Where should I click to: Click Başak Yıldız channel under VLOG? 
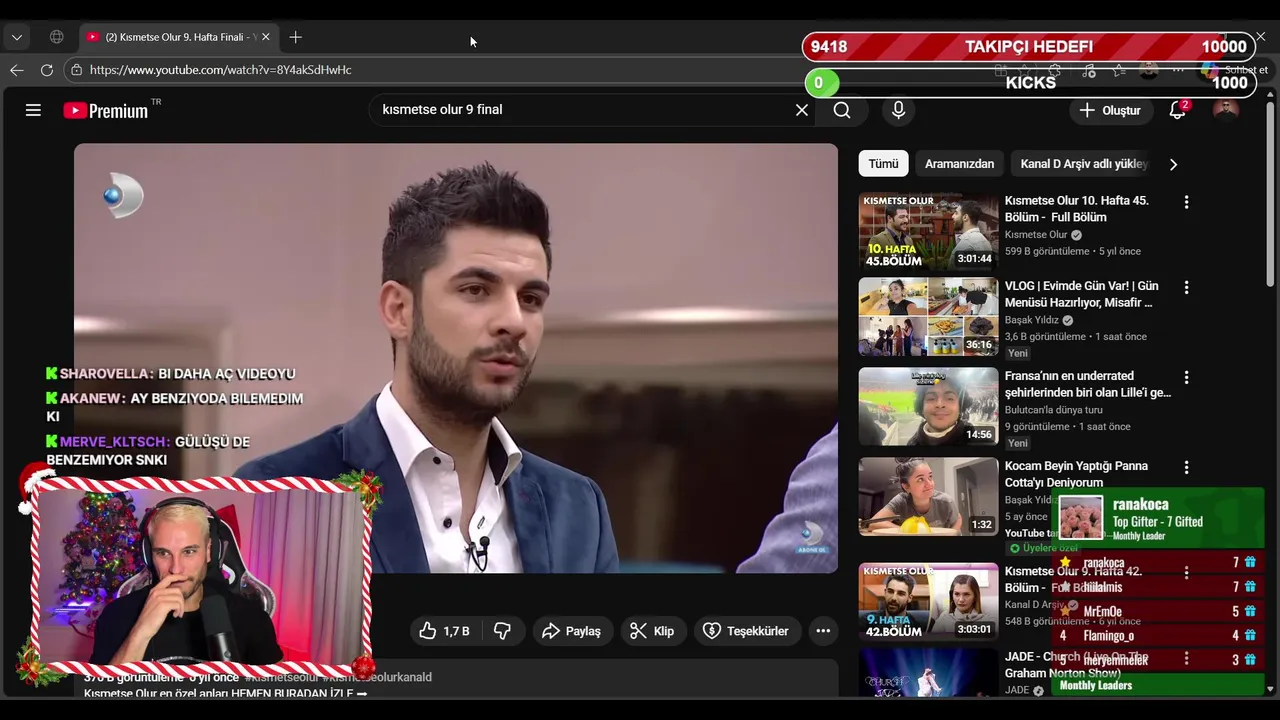pyautogui.click(x=1031, y=320)
